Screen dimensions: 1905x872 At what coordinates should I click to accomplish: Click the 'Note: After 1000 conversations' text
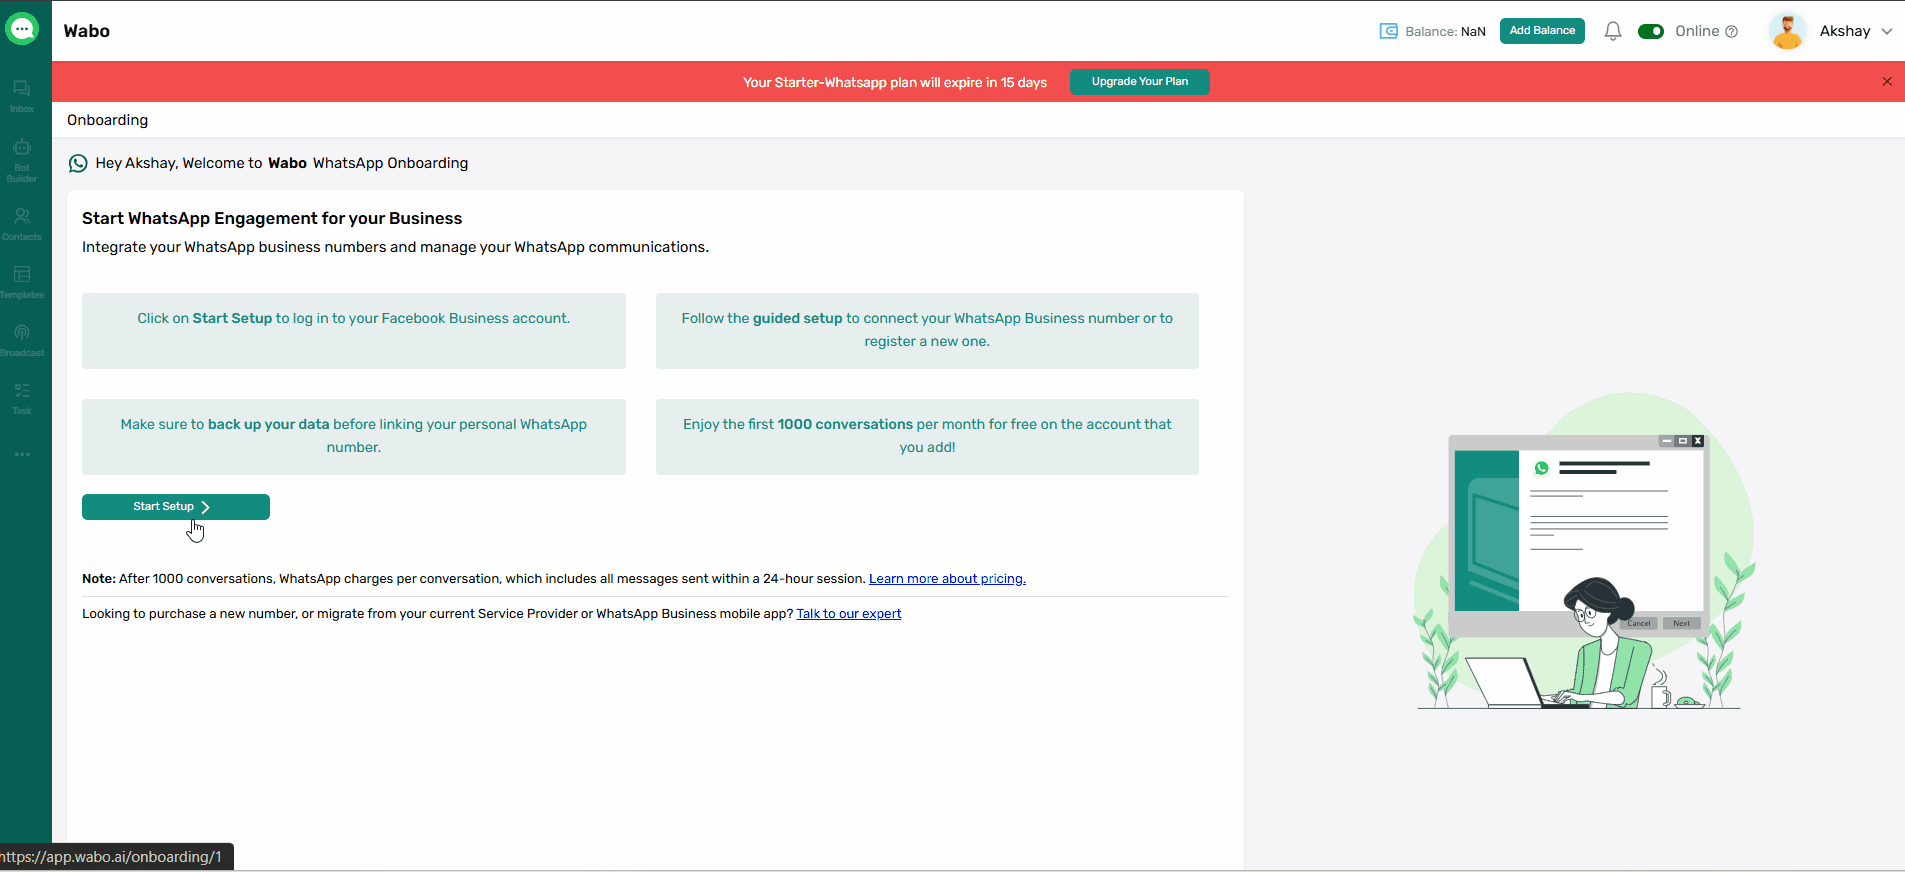475,579
